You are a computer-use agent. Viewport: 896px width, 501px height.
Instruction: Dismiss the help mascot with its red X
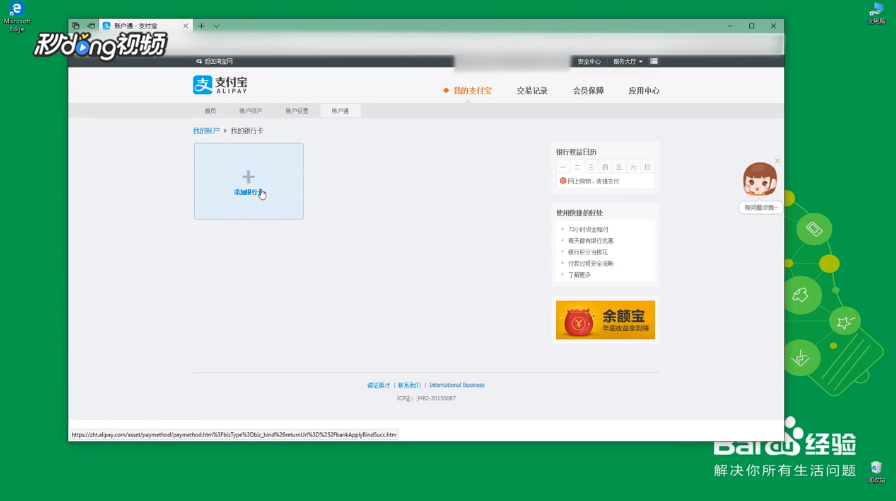pos(777,161)
